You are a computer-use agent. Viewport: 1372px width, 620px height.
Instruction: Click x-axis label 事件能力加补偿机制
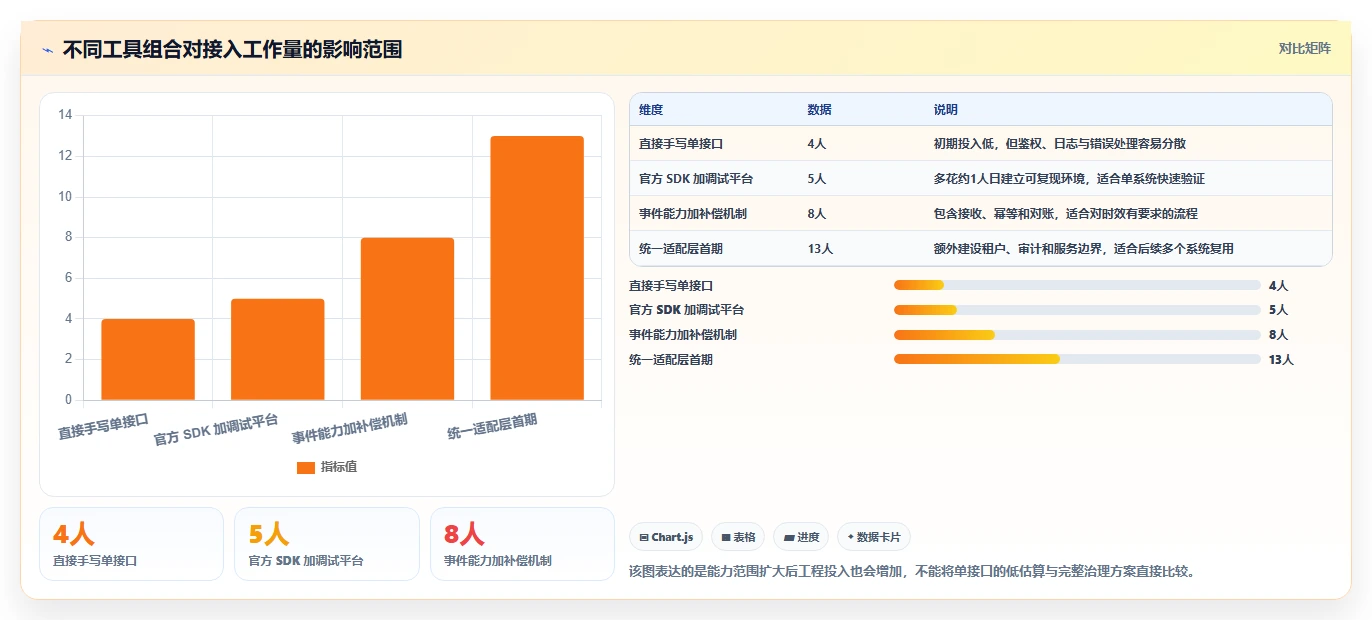pos(350,428)
